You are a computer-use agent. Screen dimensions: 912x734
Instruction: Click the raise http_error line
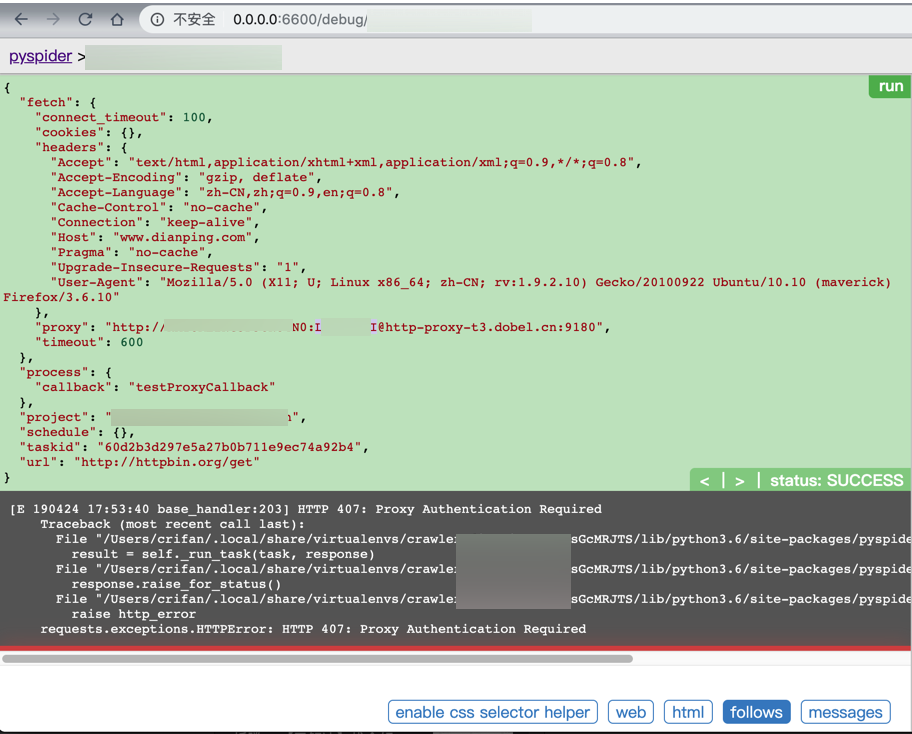133,614
